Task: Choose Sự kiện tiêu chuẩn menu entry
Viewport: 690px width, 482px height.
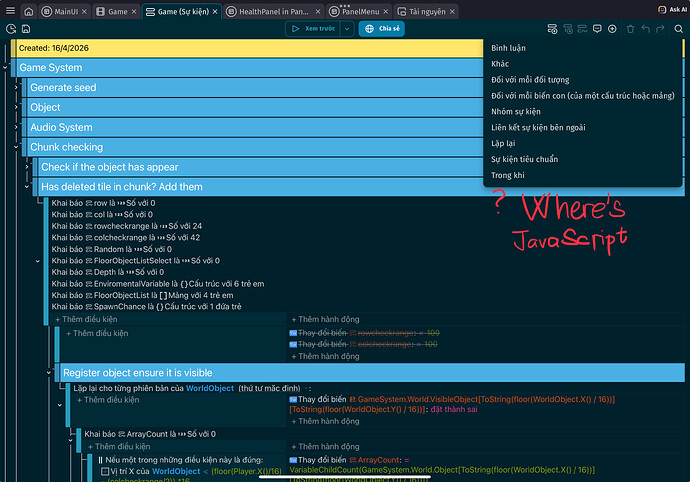Action: click(x=525, y=159)
